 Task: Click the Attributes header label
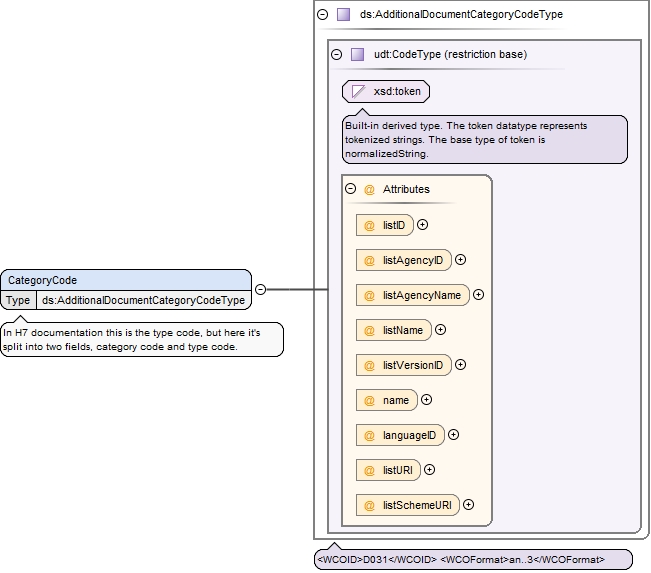406,189
